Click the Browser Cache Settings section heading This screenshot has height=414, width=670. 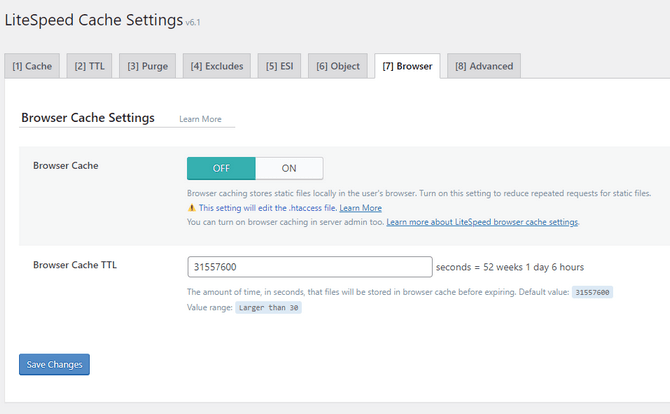88,118
